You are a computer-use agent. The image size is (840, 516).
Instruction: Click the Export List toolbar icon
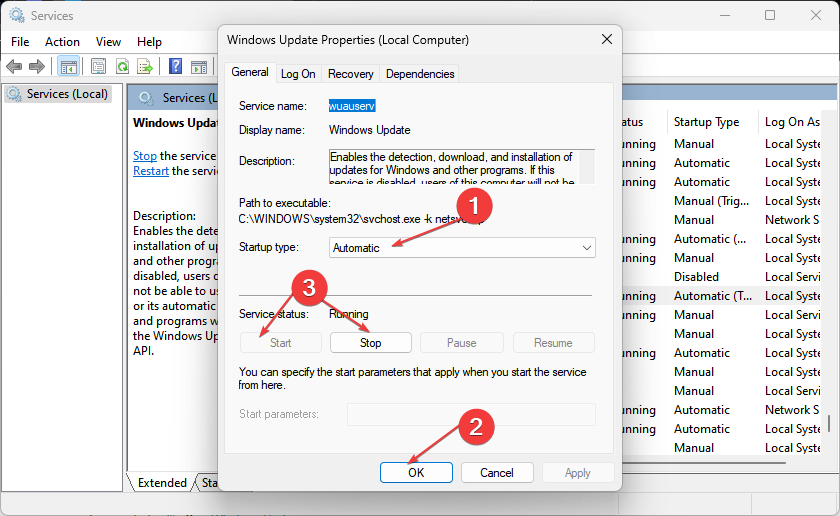pyautogui.click(x=145, y=66)
